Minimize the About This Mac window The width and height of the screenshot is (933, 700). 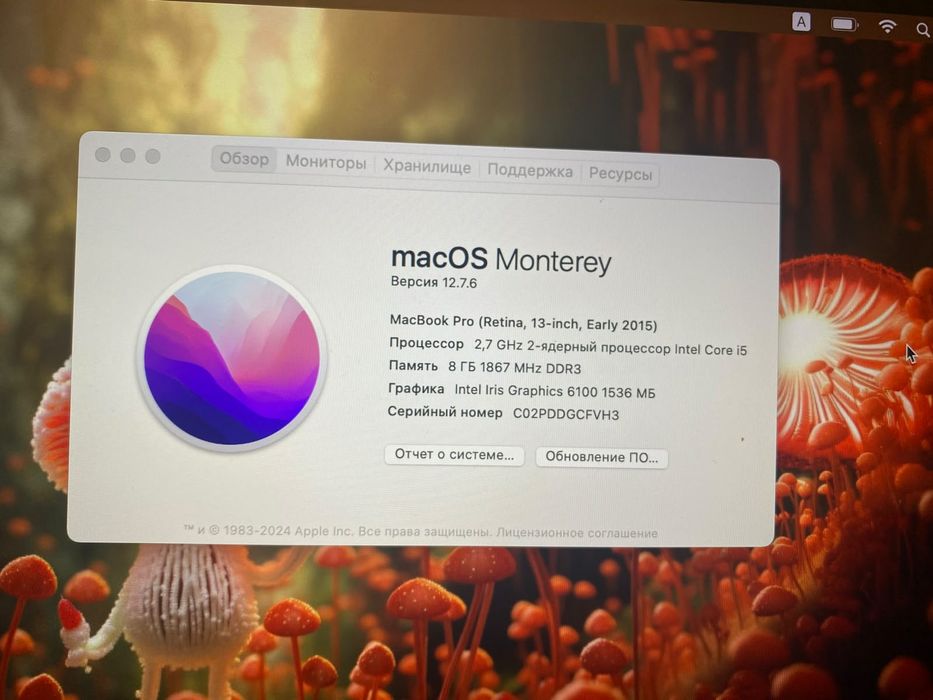[x=127, y=155]
